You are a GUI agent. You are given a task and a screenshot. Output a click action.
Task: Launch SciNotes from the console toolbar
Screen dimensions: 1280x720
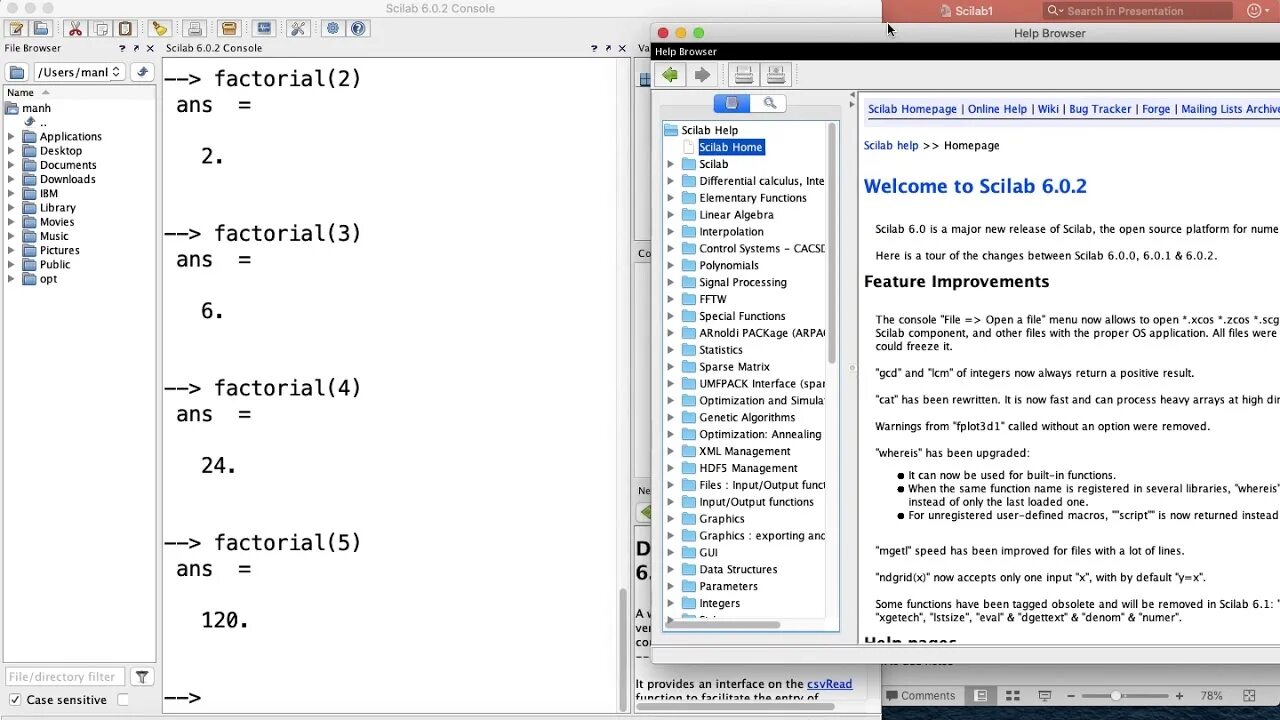17,29
